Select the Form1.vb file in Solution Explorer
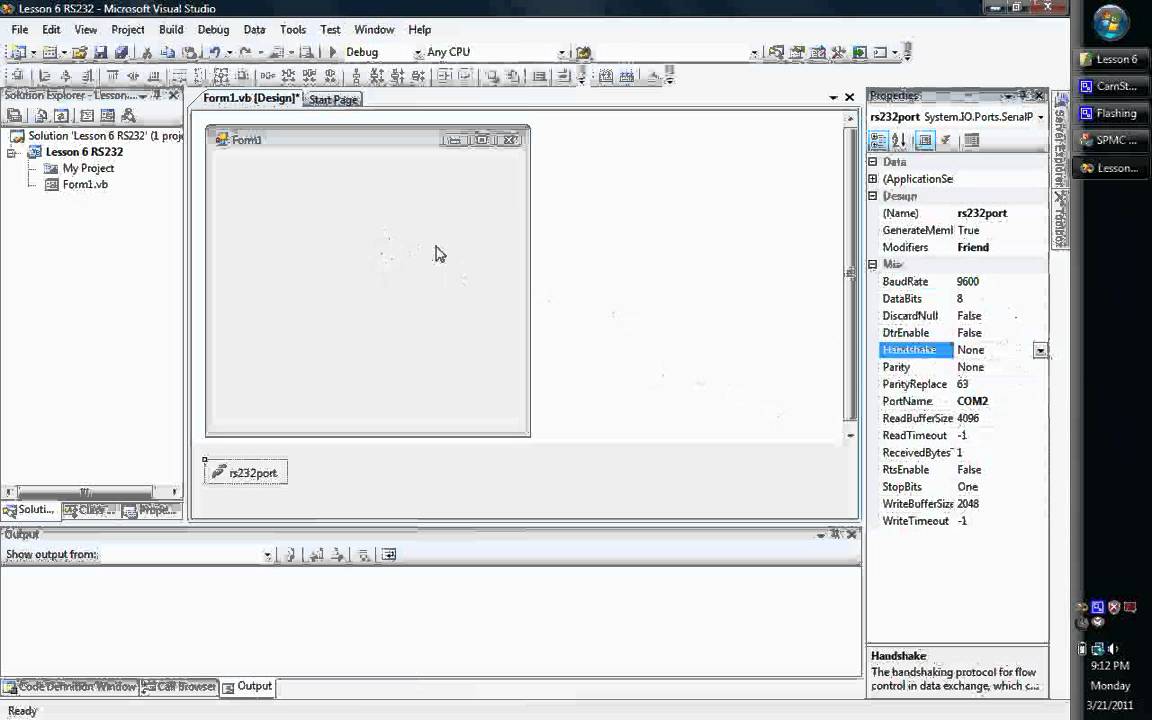This screenshot has height=720, width=1152. click(85, 184)
